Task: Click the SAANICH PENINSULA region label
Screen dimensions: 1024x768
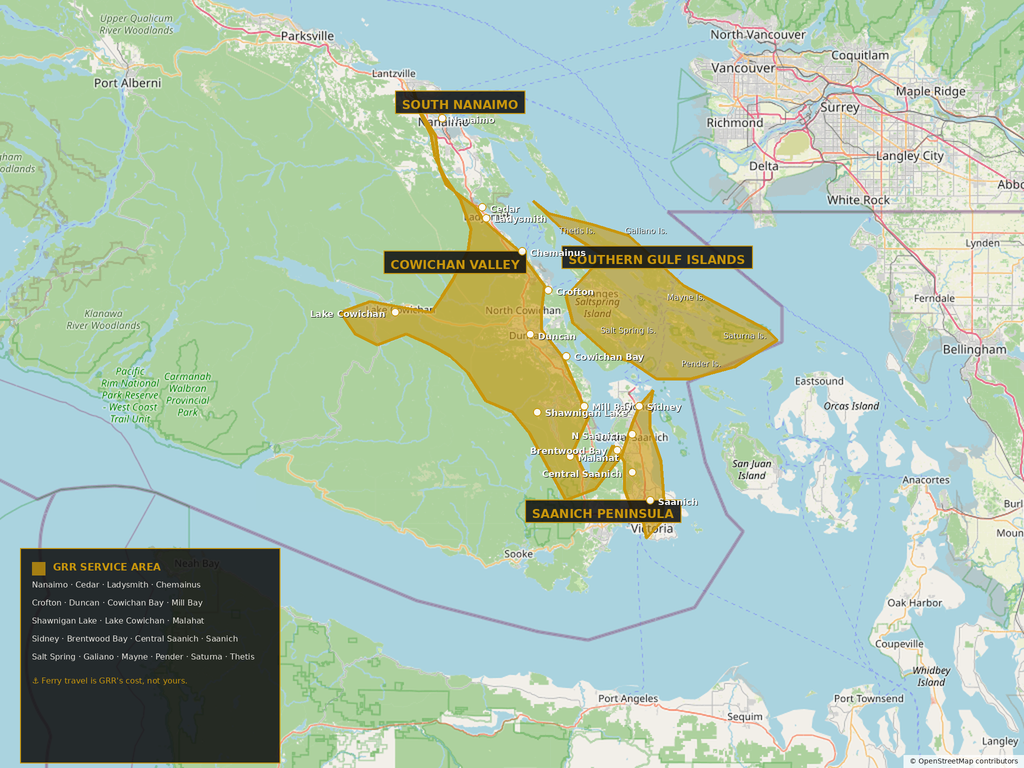Action: coord(602,512)
